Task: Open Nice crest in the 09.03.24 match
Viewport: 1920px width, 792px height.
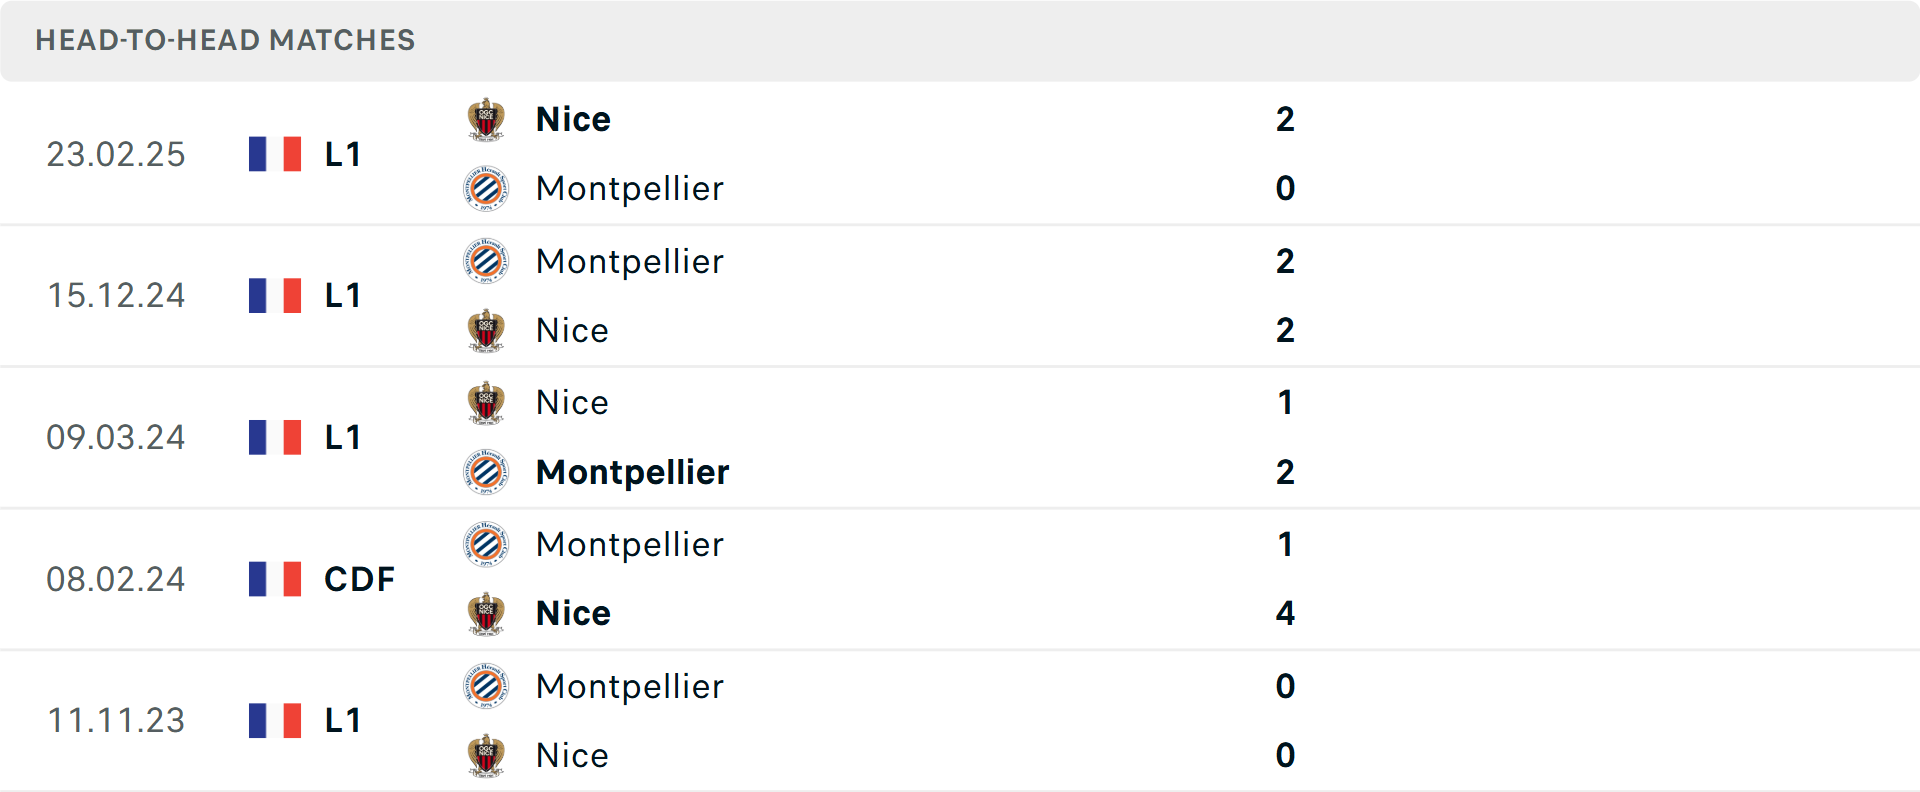Action: coord(486,402)
